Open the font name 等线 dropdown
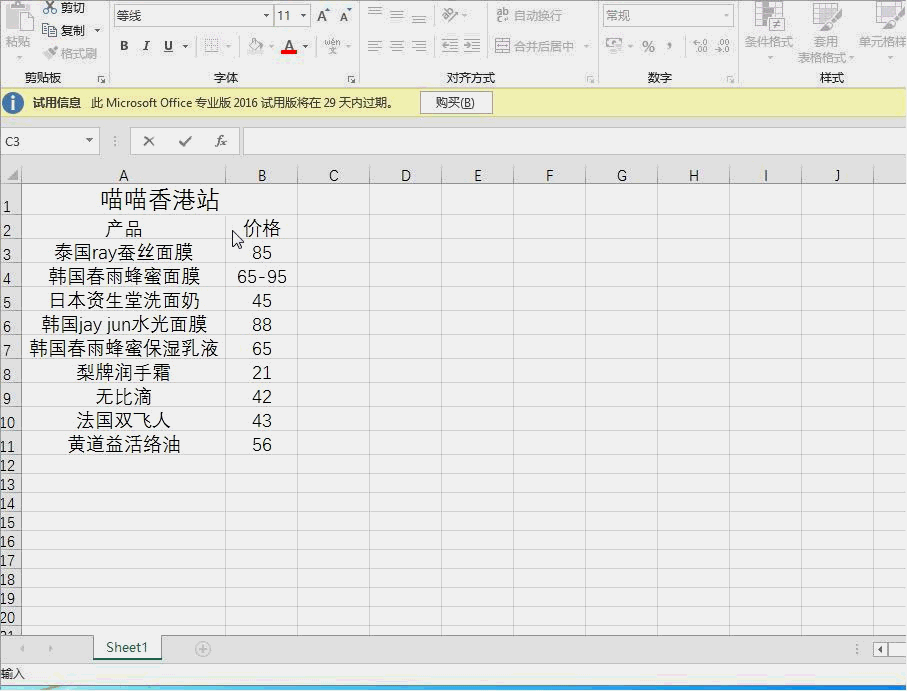907x691 pixels. (x=266, y=16)
